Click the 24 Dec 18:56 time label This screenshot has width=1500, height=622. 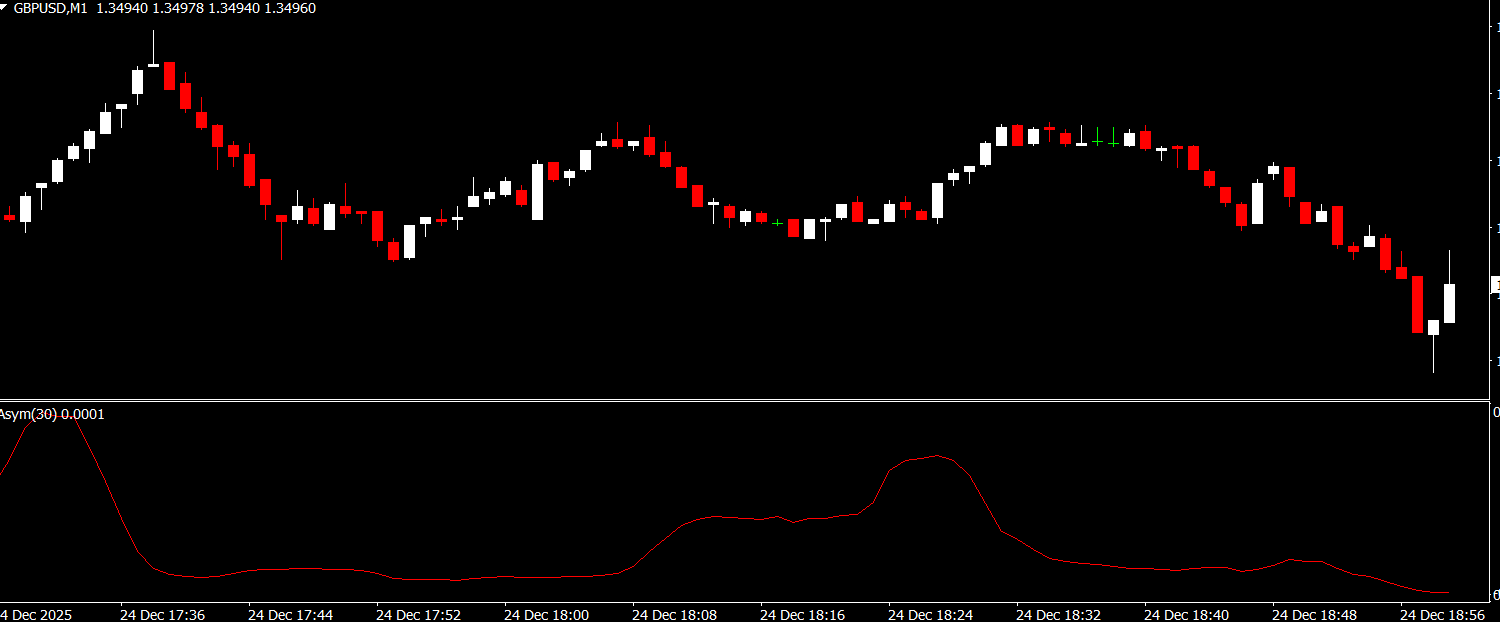(1442, 614)
